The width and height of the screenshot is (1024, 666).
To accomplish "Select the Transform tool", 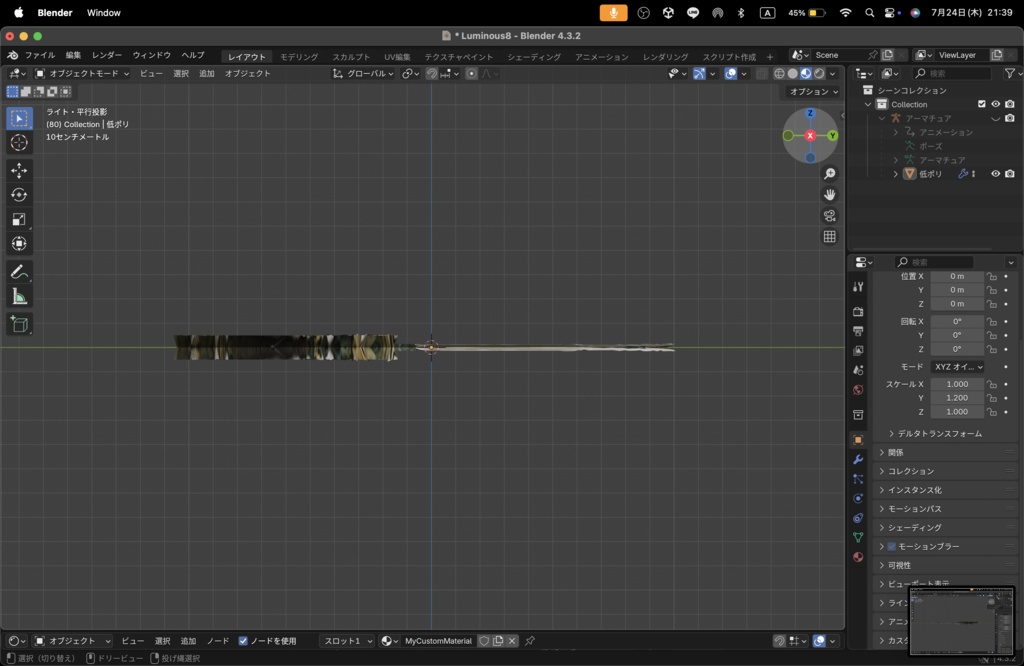I will point(19,244).
